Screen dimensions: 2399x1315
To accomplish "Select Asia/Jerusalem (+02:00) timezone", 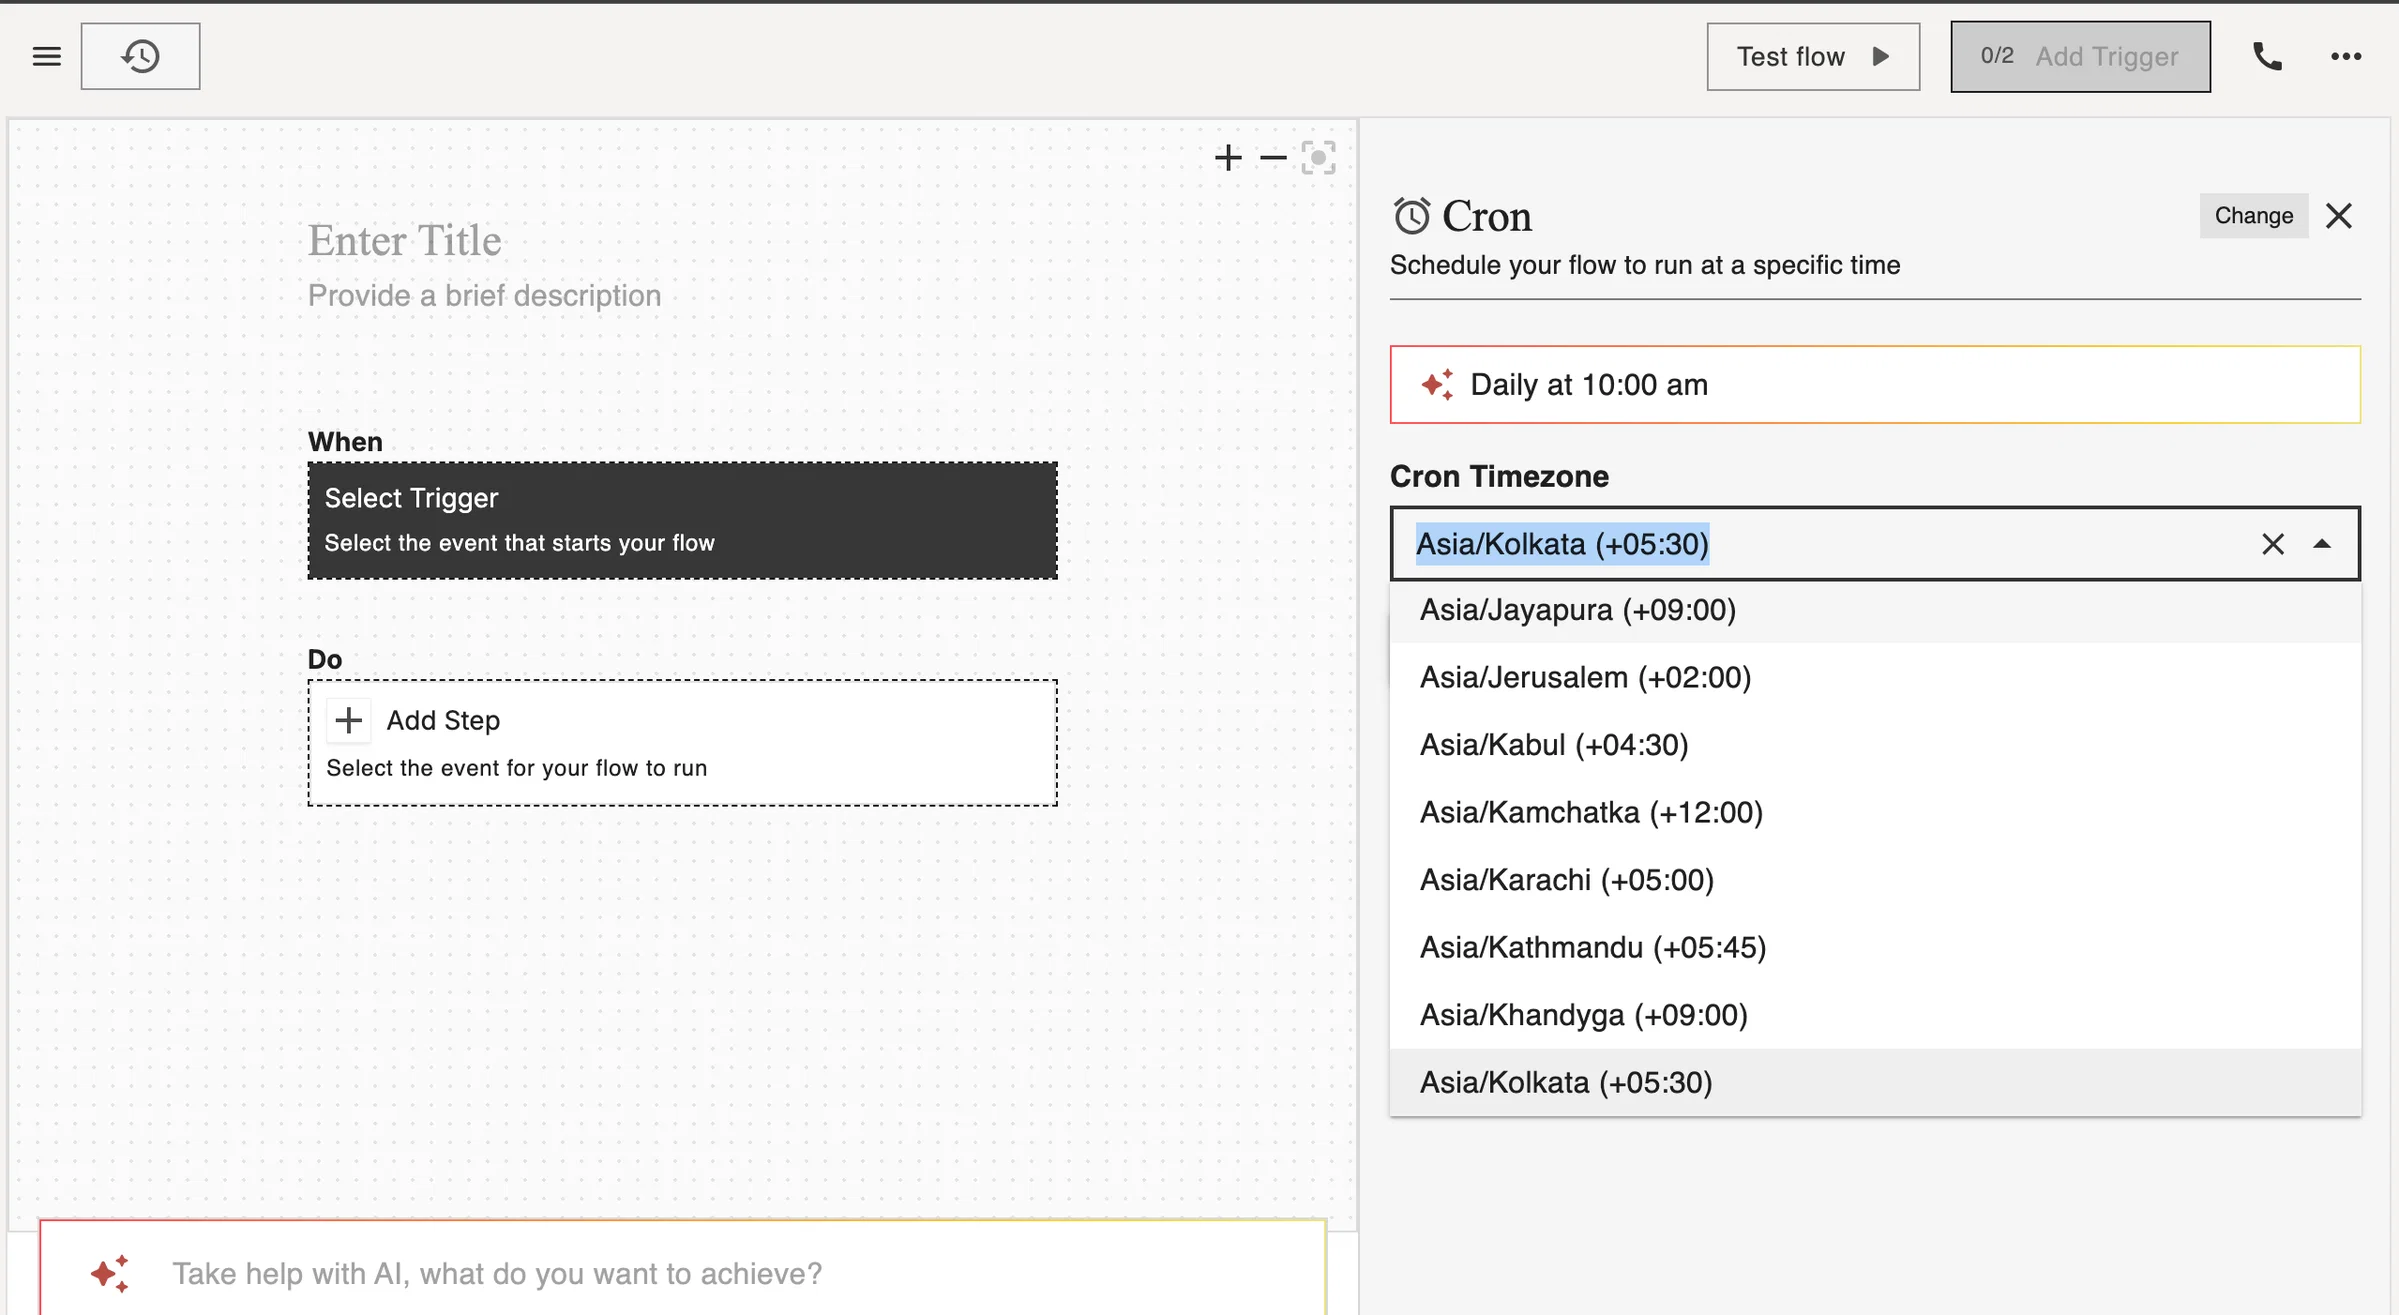I will point(1875,677).
